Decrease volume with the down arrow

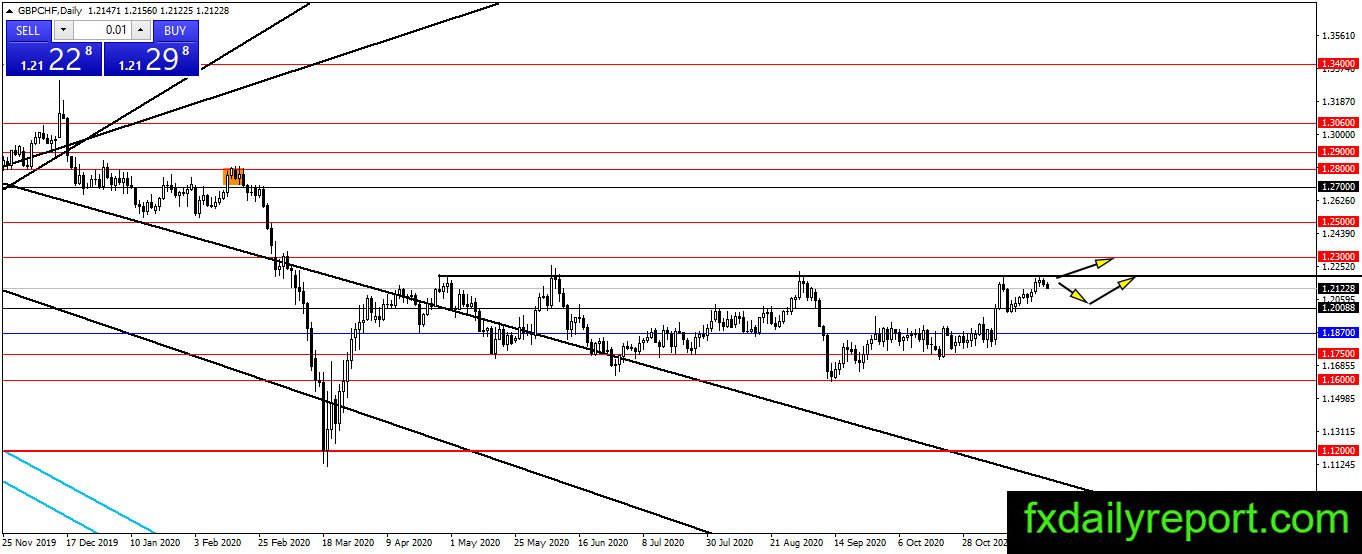[62, 30]
